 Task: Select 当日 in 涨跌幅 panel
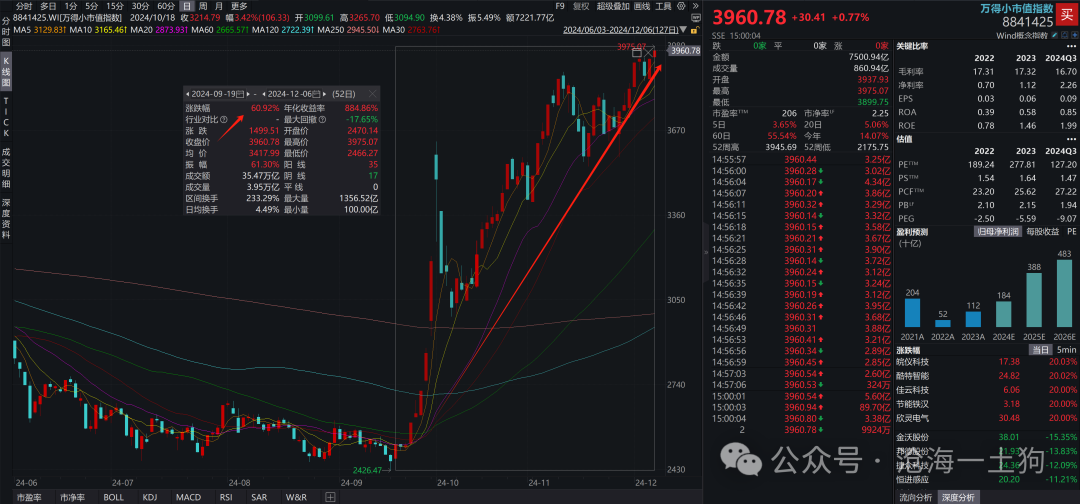coord(1040,350)
